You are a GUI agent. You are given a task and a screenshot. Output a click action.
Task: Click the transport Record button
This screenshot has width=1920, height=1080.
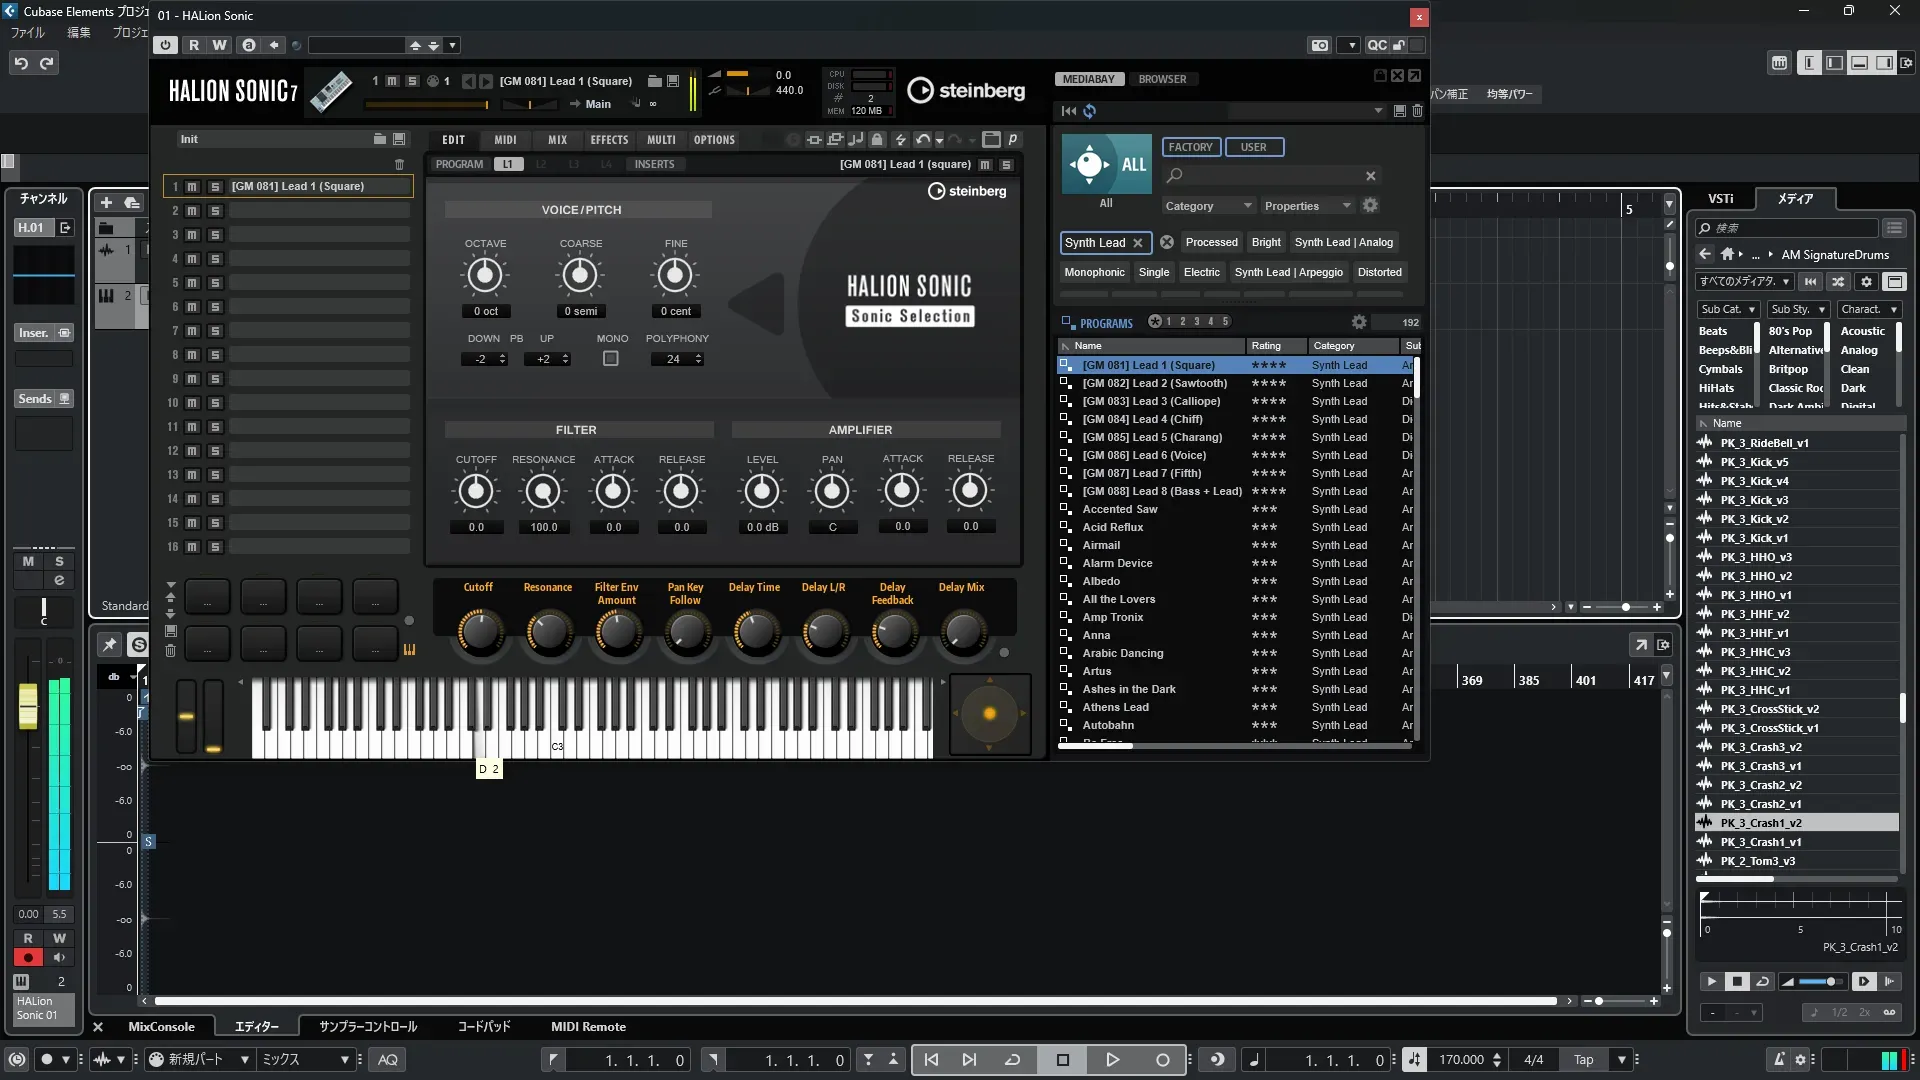pyautogui.click(x=1162, y=1060)
